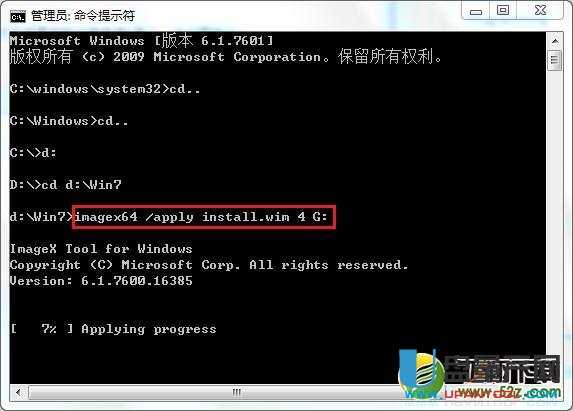Screen dimensions: 573x411
Task: Click the horizontal scrollbar thumb grip
Action: pos(236,392)
